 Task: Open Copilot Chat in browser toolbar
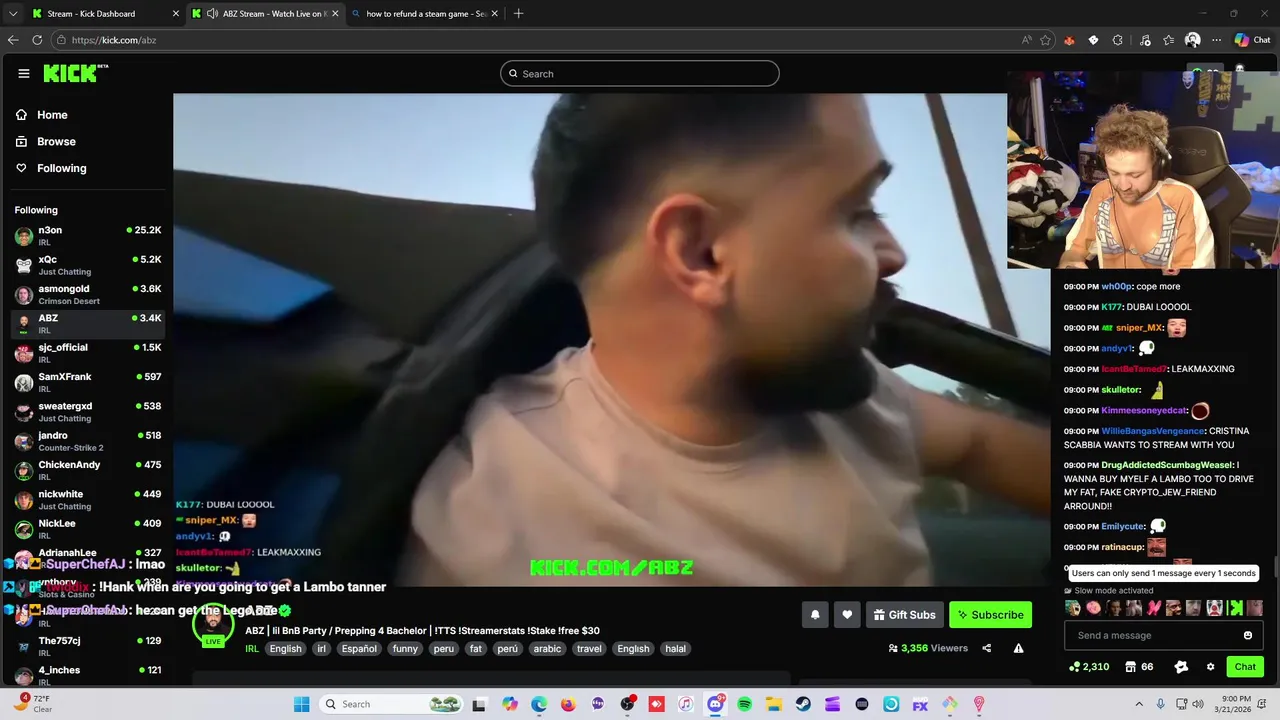pos(1252,40)
